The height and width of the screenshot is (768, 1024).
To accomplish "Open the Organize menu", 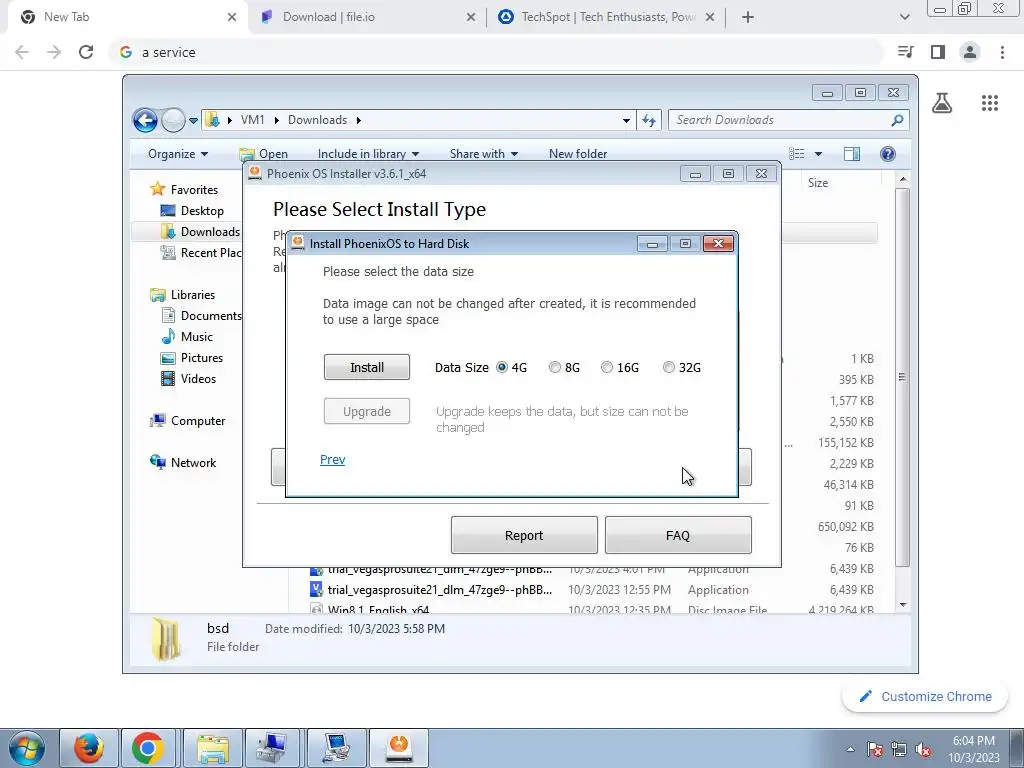I will click(x=178, y=154).
